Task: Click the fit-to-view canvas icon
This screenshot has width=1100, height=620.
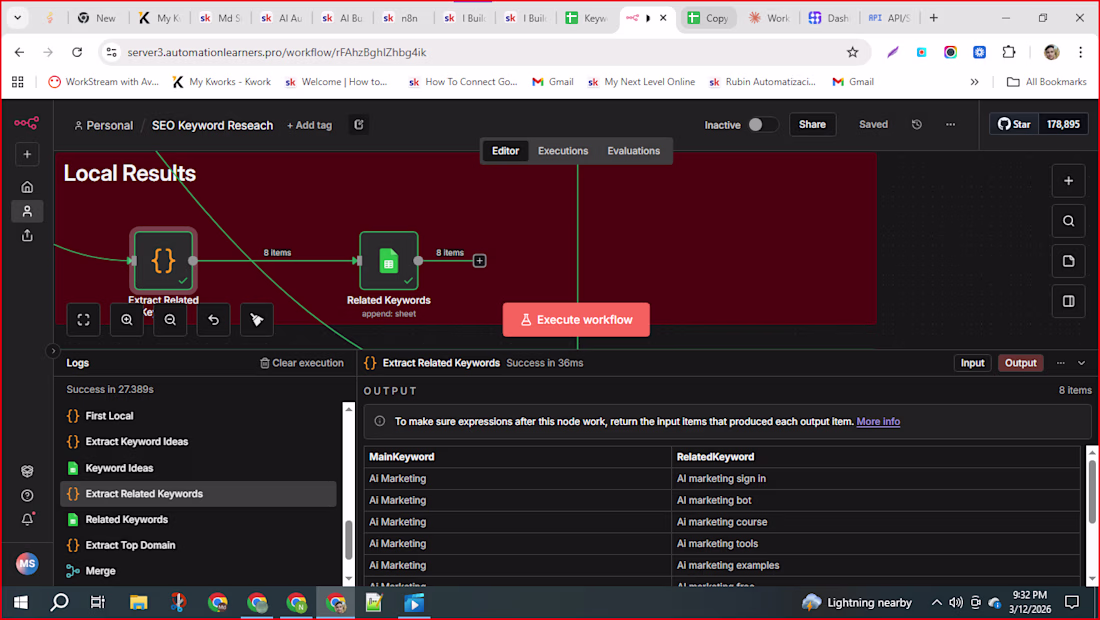Action: pos(83,320)
